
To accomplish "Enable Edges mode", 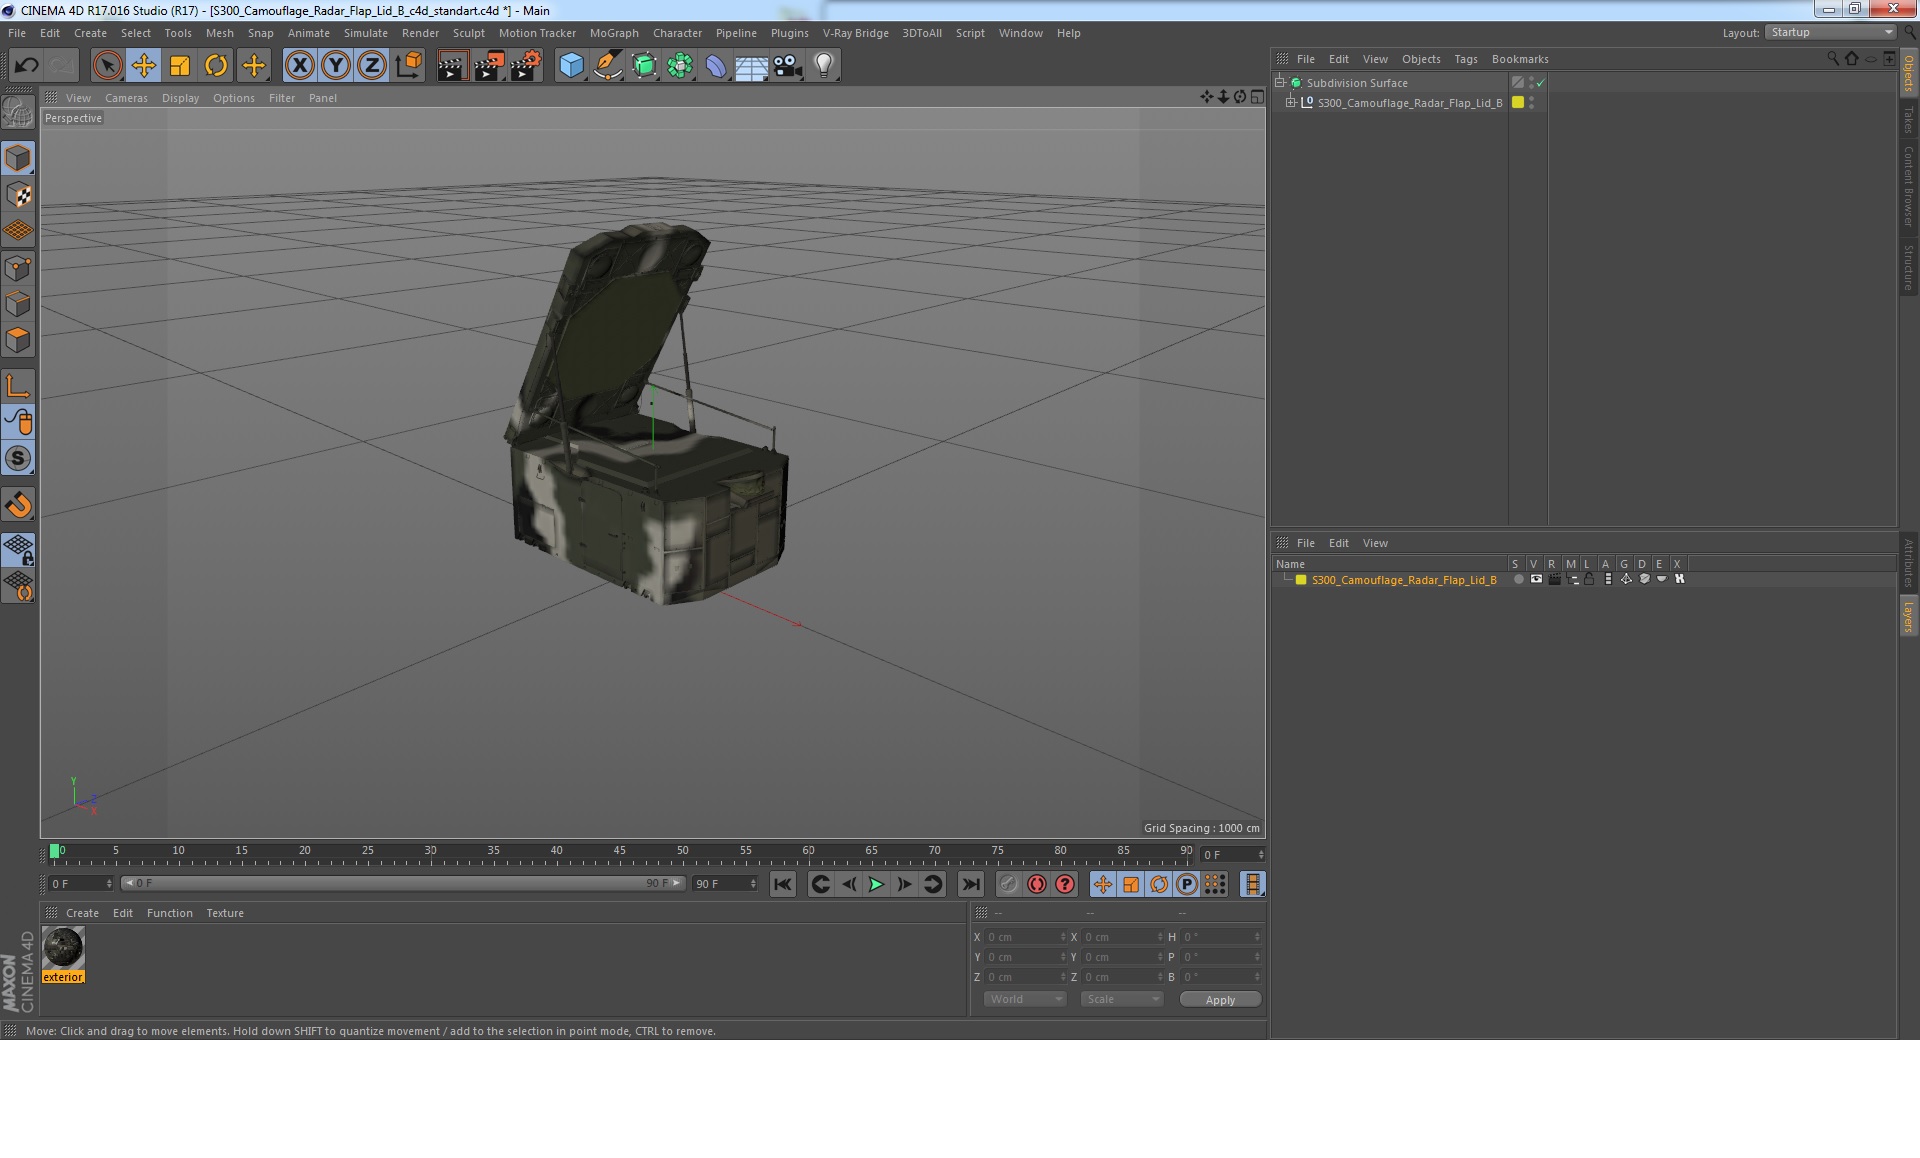I will click(x=18, y=303).
